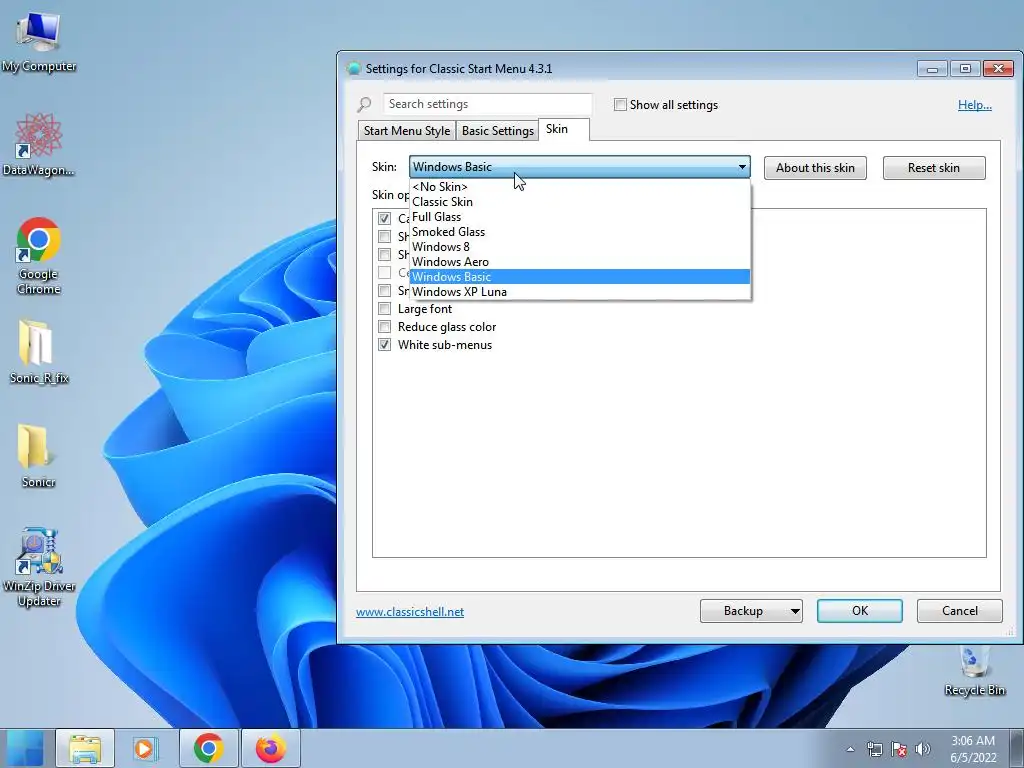The image size is (1024, 768).
Task: Click the search magnifier icon
Action: (x=364, y=104)
